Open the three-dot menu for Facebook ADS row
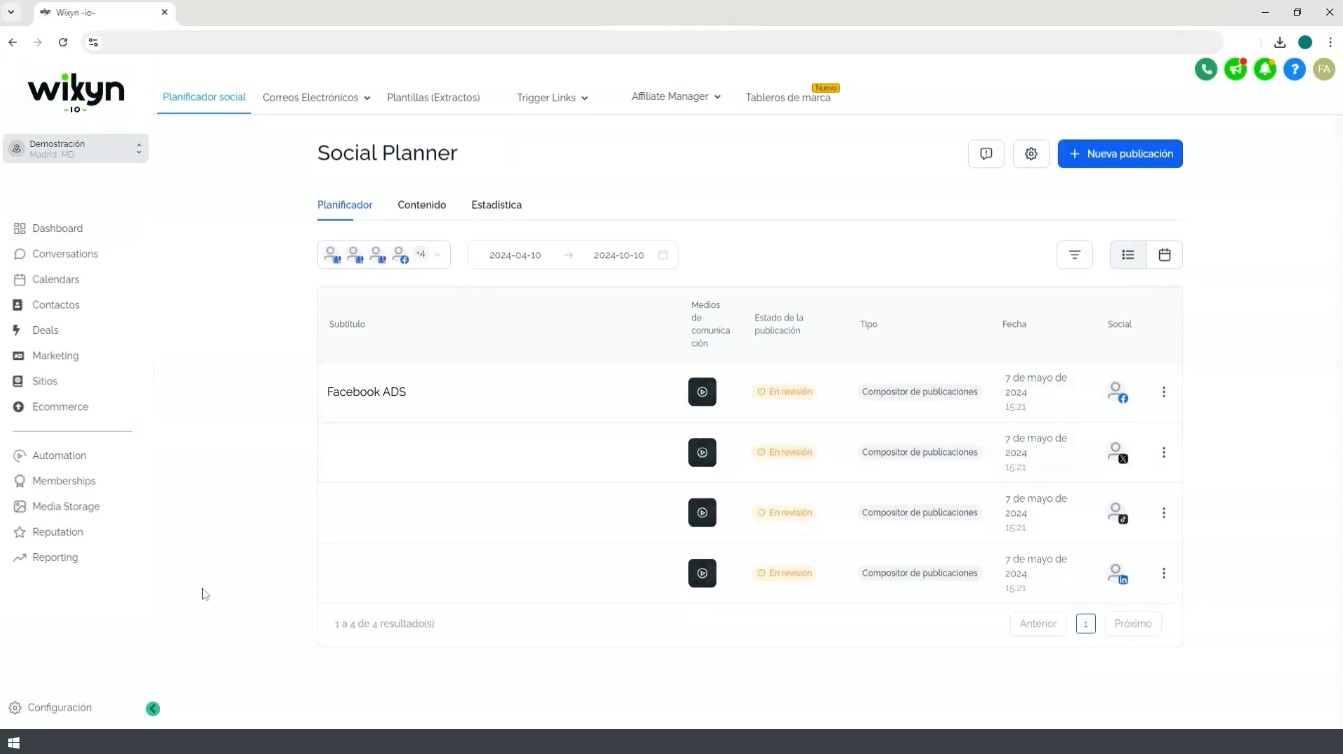 click(1164, 392)
